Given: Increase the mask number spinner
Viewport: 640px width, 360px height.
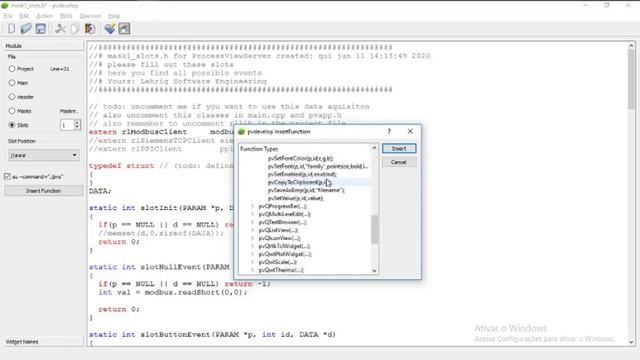Looking at the screenshot, I should coord(77,122).
